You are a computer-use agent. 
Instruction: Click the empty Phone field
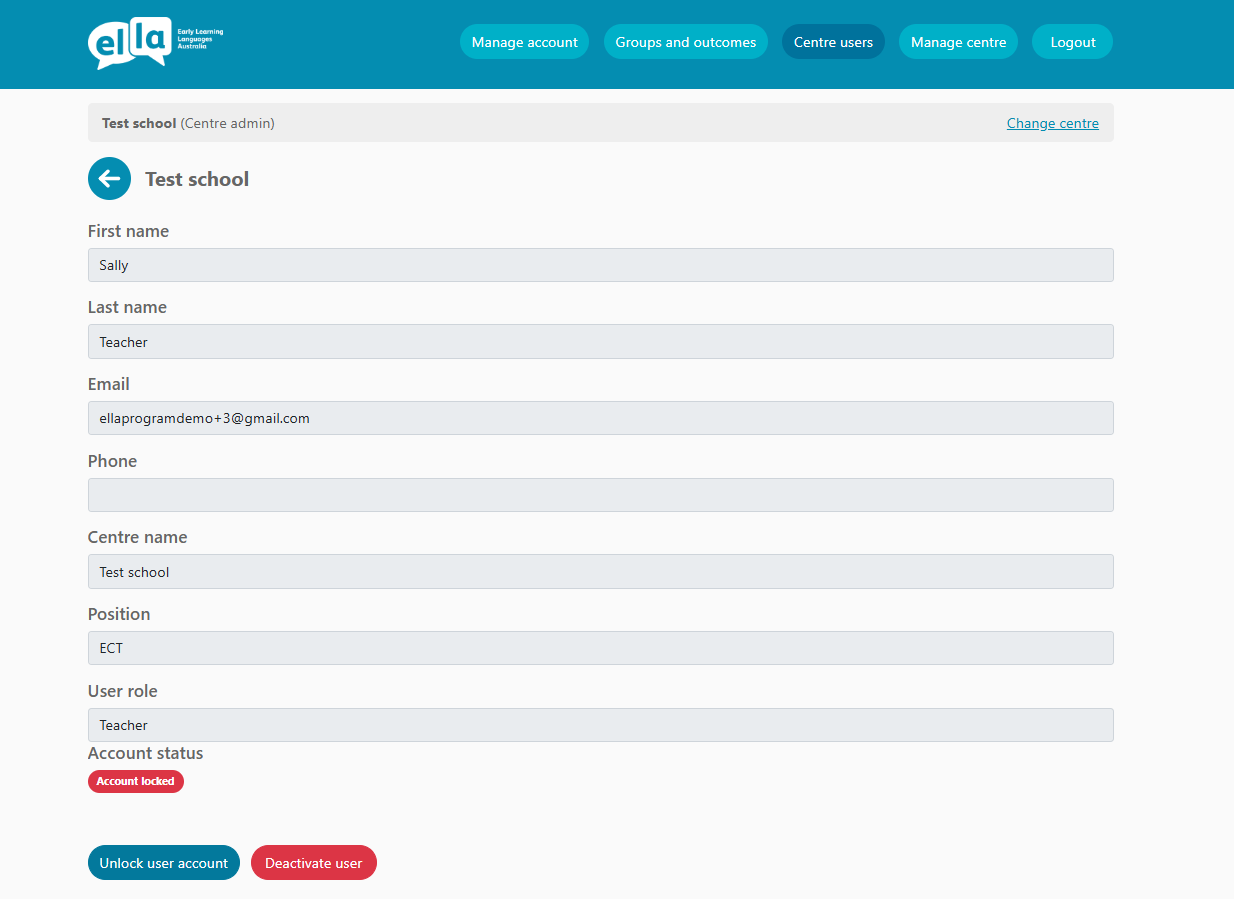pos(600,495)
